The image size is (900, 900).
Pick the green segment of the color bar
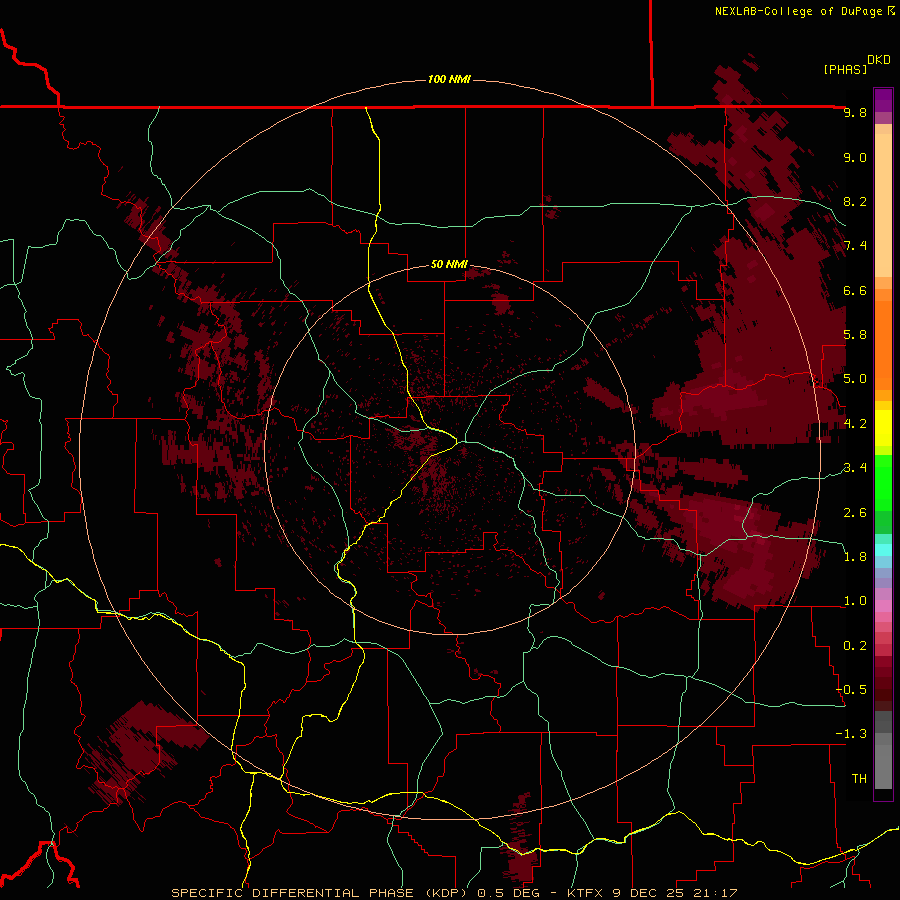click(883, 482)
